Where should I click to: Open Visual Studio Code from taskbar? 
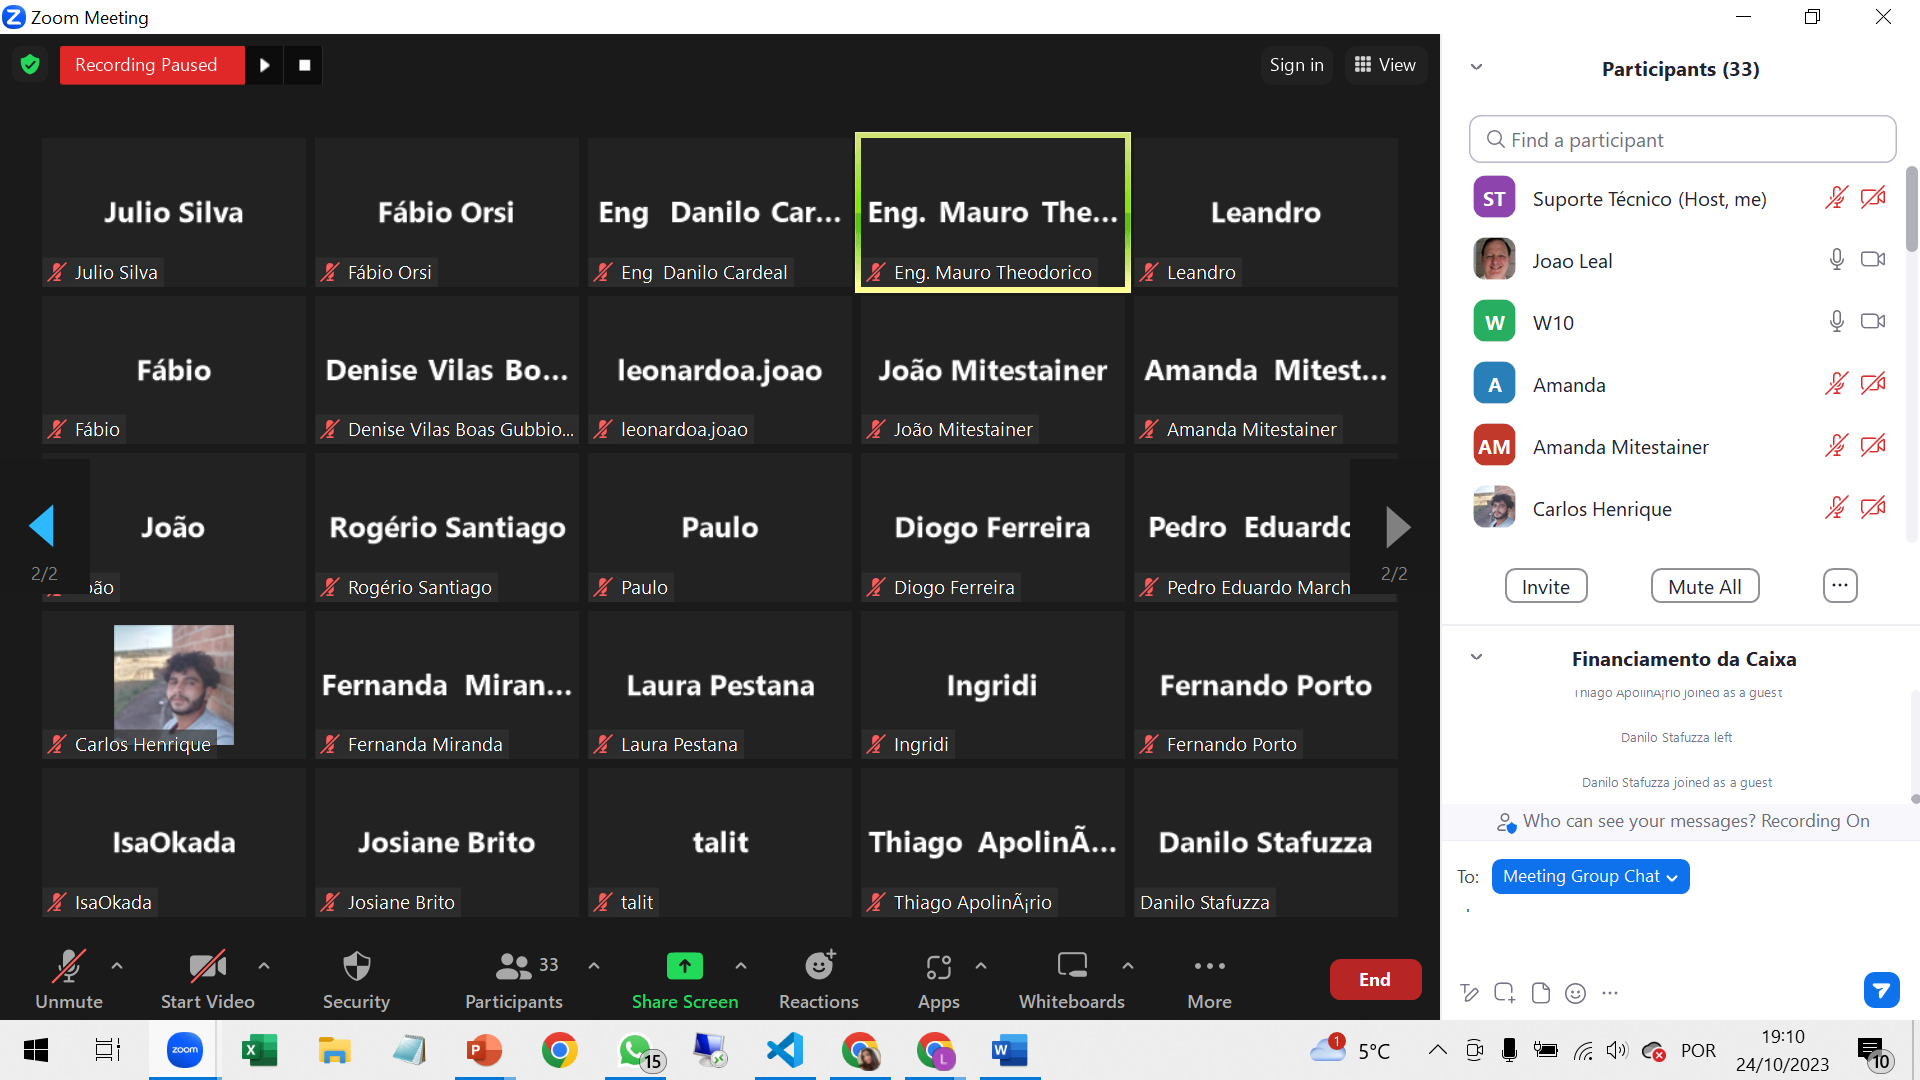(785, 1050)
